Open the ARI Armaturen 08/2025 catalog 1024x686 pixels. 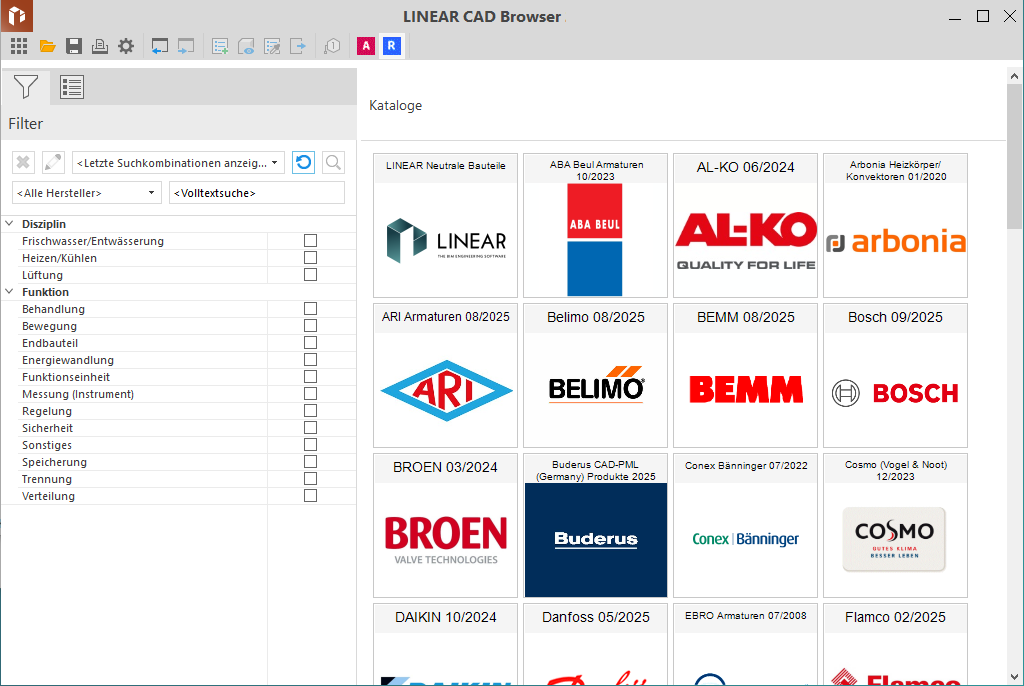[x=445, y=375]
